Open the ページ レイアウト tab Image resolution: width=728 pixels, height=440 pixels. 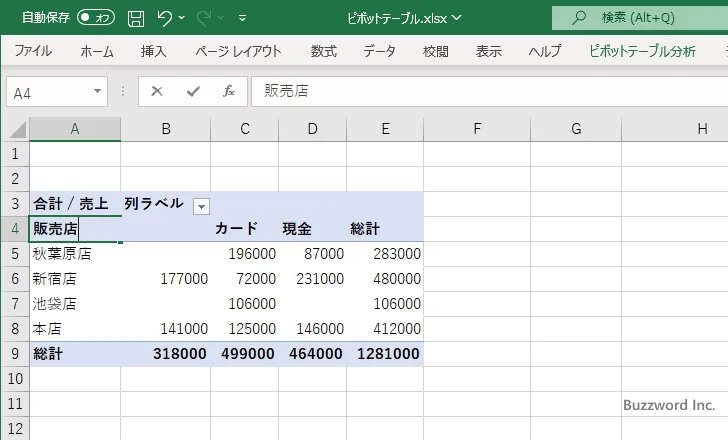[x=238, y=51]
